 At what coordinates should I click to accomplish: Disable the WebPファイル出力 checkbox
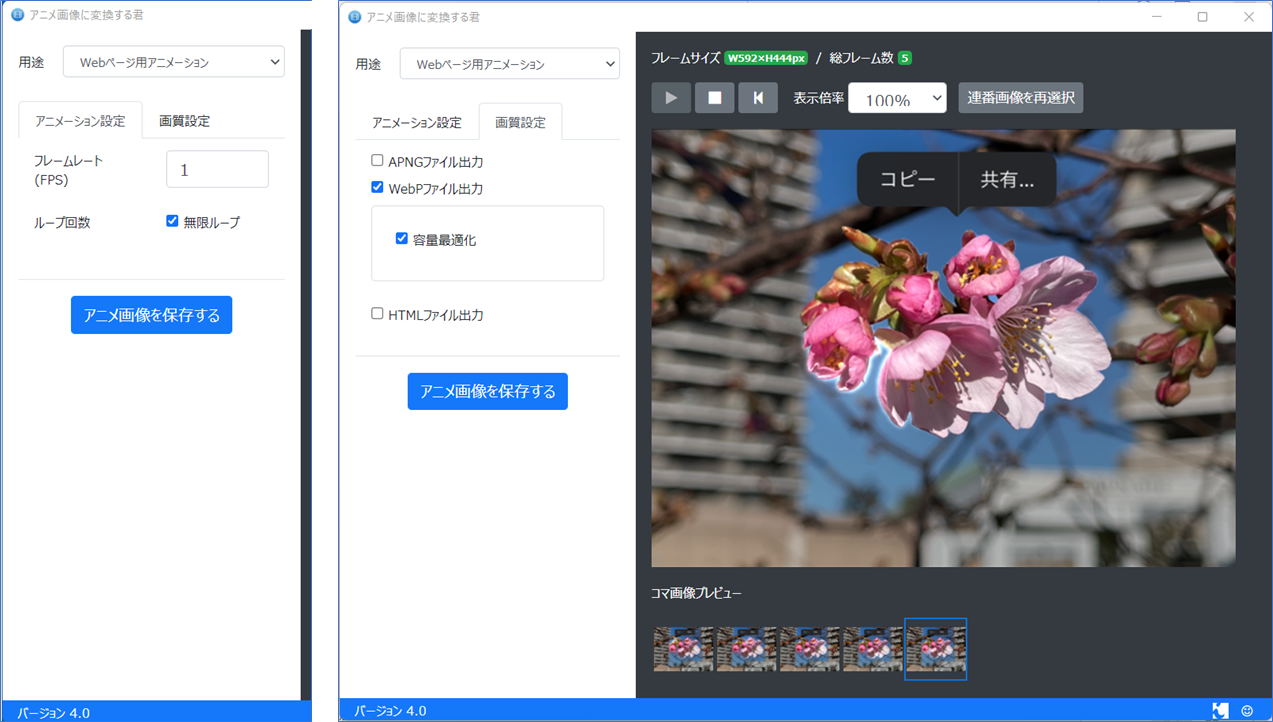pos(377,187)
